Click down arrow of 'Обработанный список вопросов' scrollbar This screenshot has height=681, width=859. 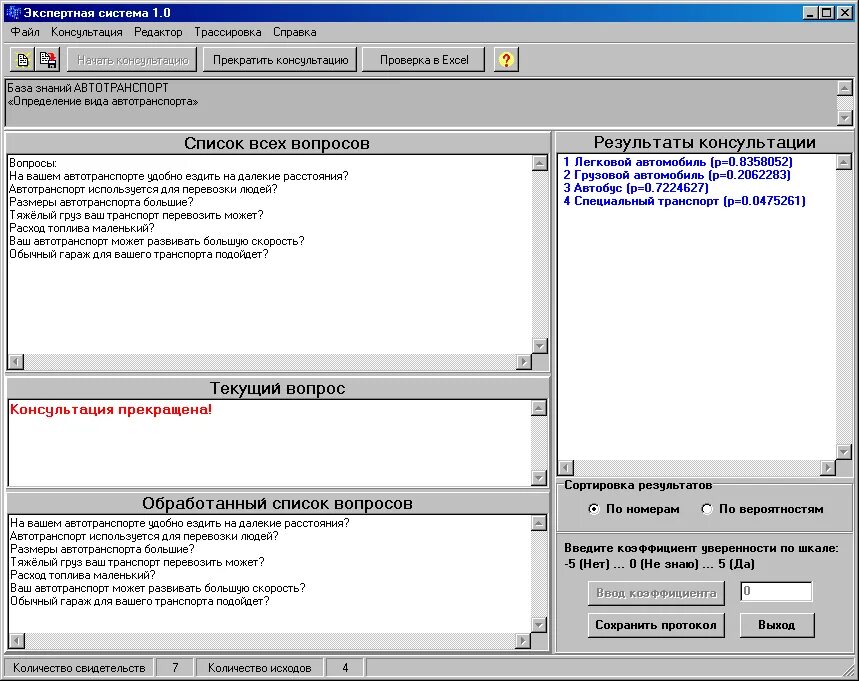(539, 625)
